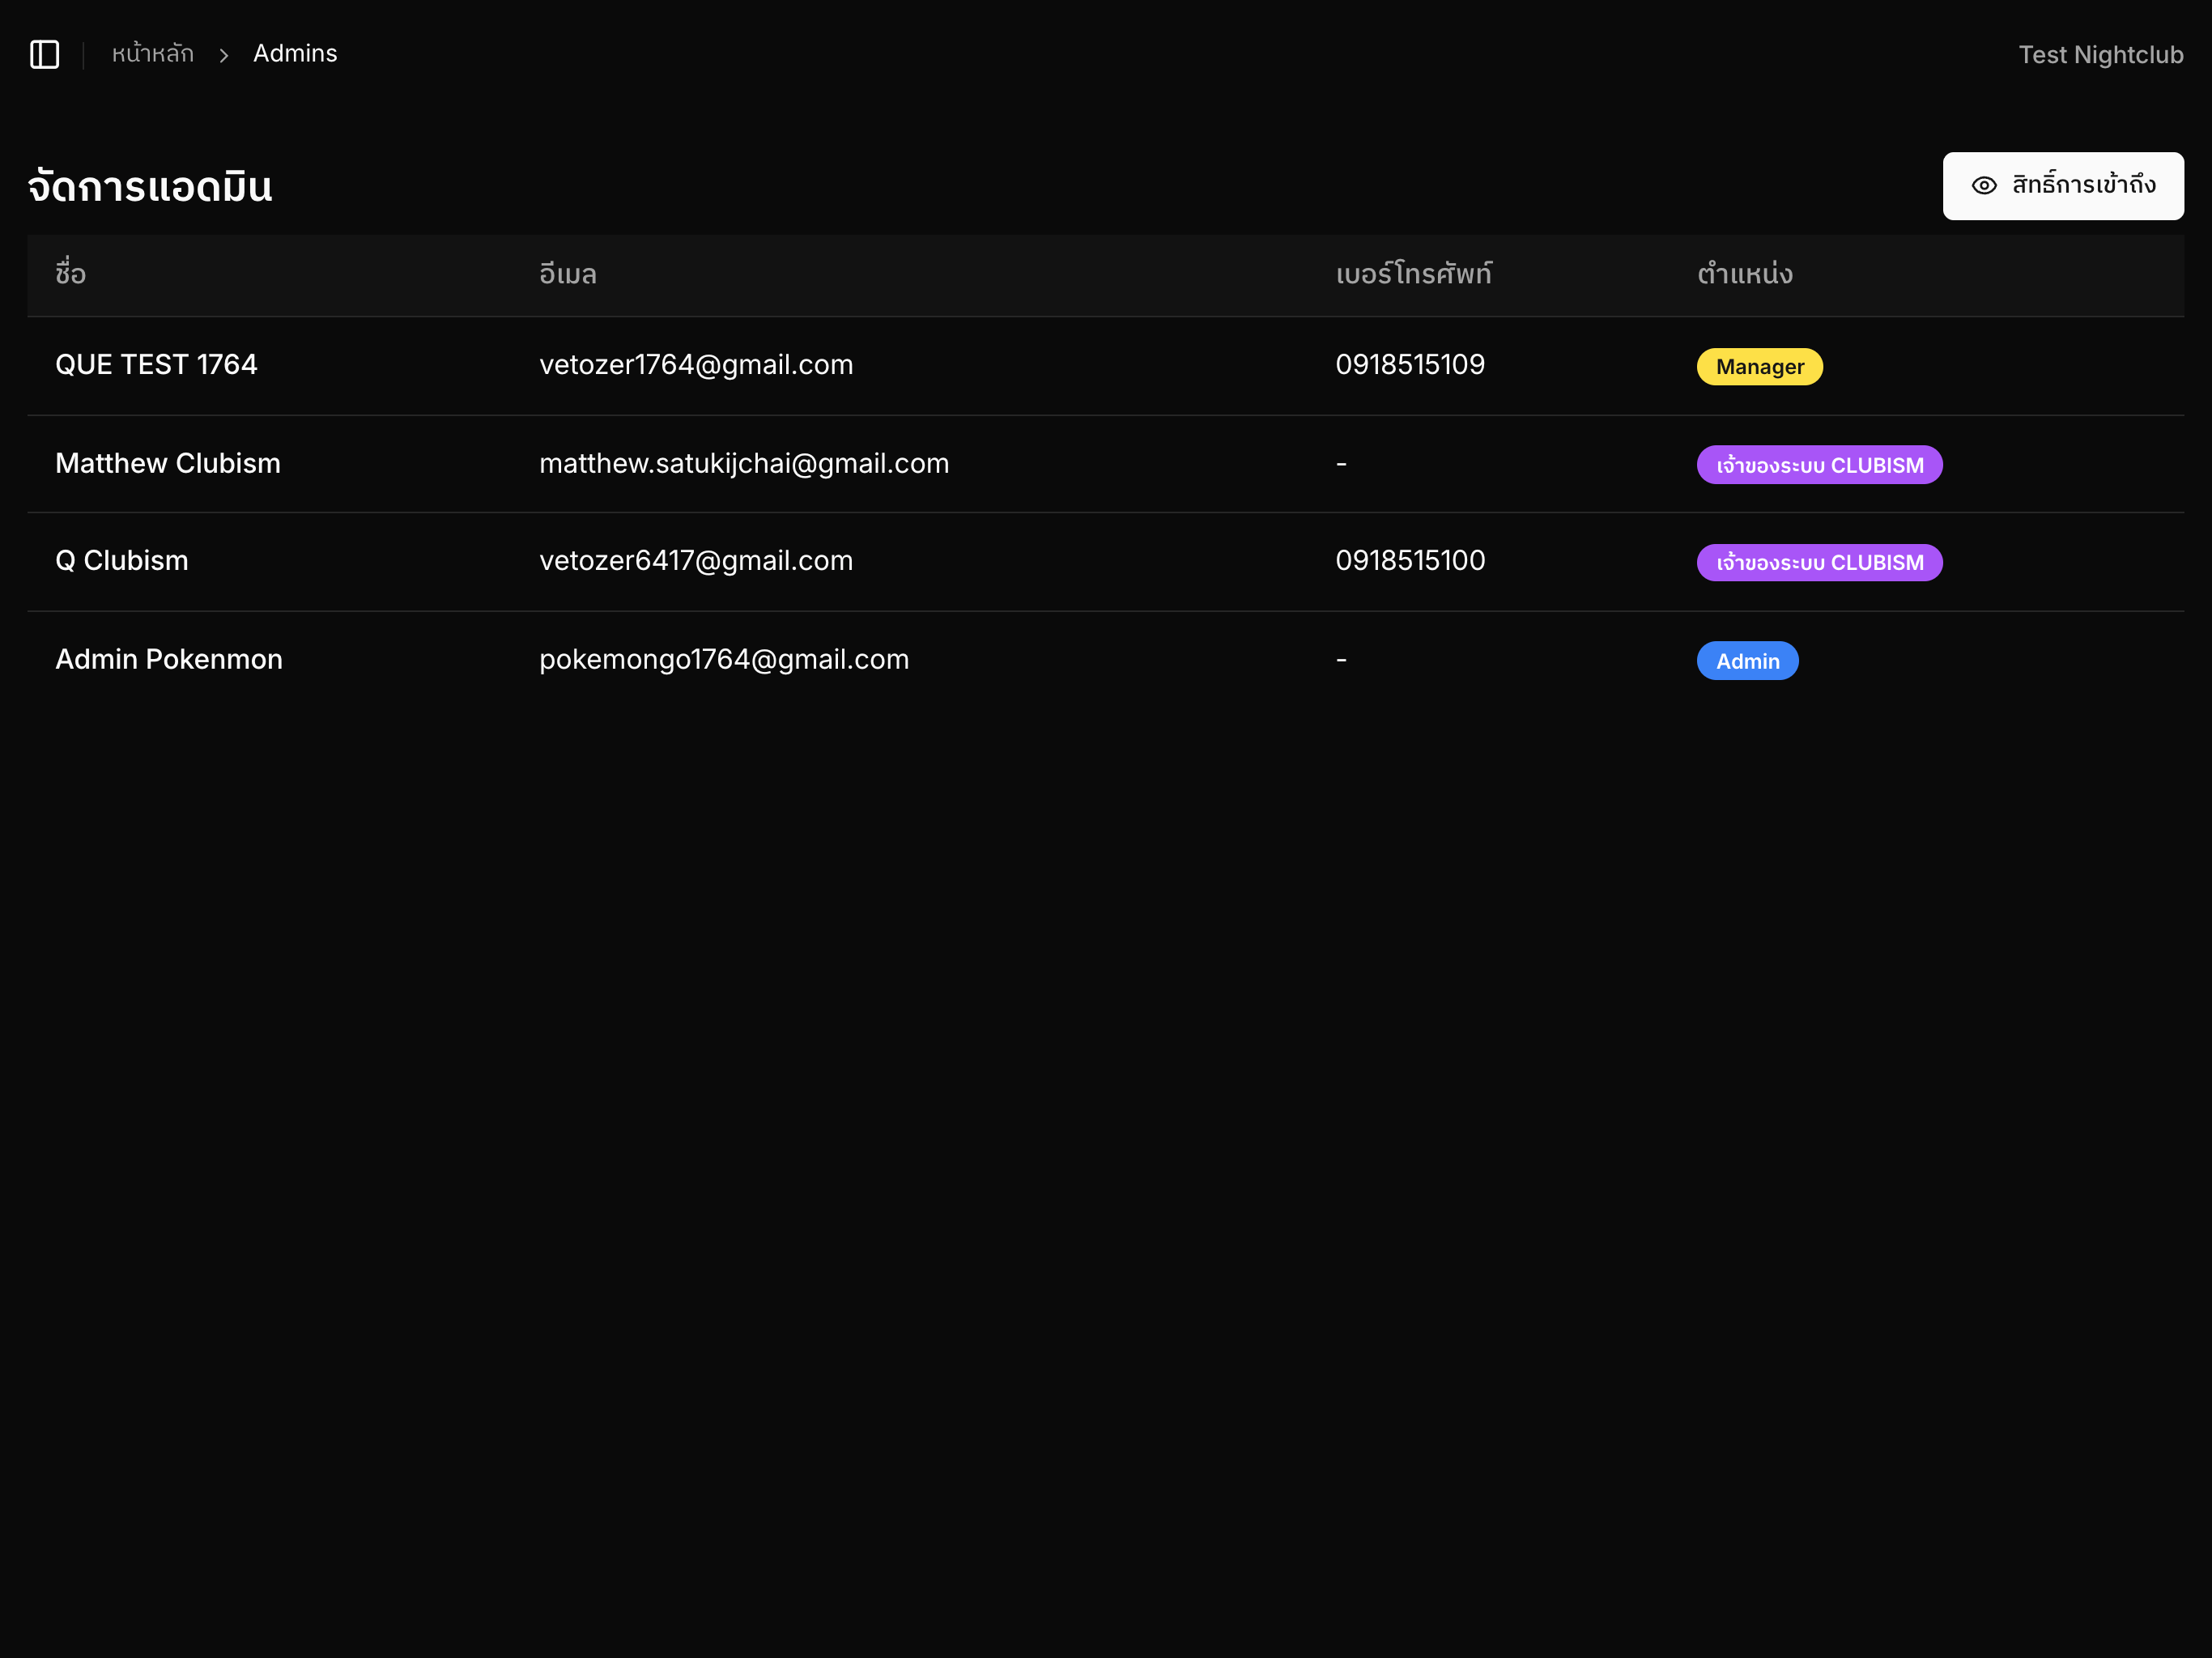Go to หน้าหลัก breadcrumb link

[x=152, y=54]
